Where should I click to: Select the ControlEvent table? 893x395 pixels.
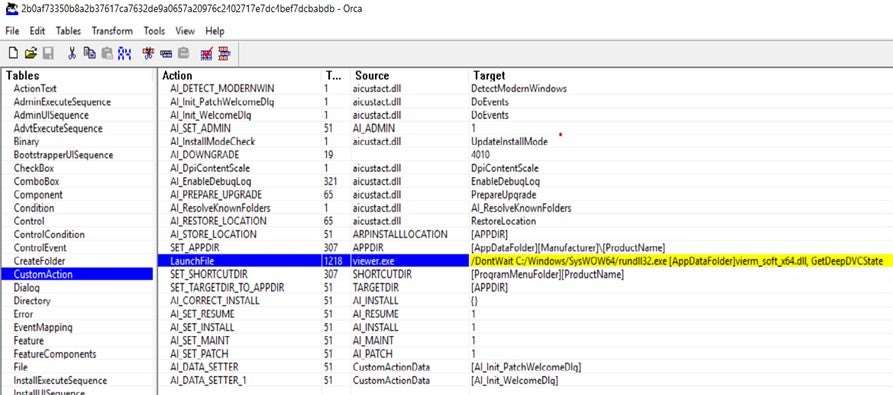[x=40, y=248]
